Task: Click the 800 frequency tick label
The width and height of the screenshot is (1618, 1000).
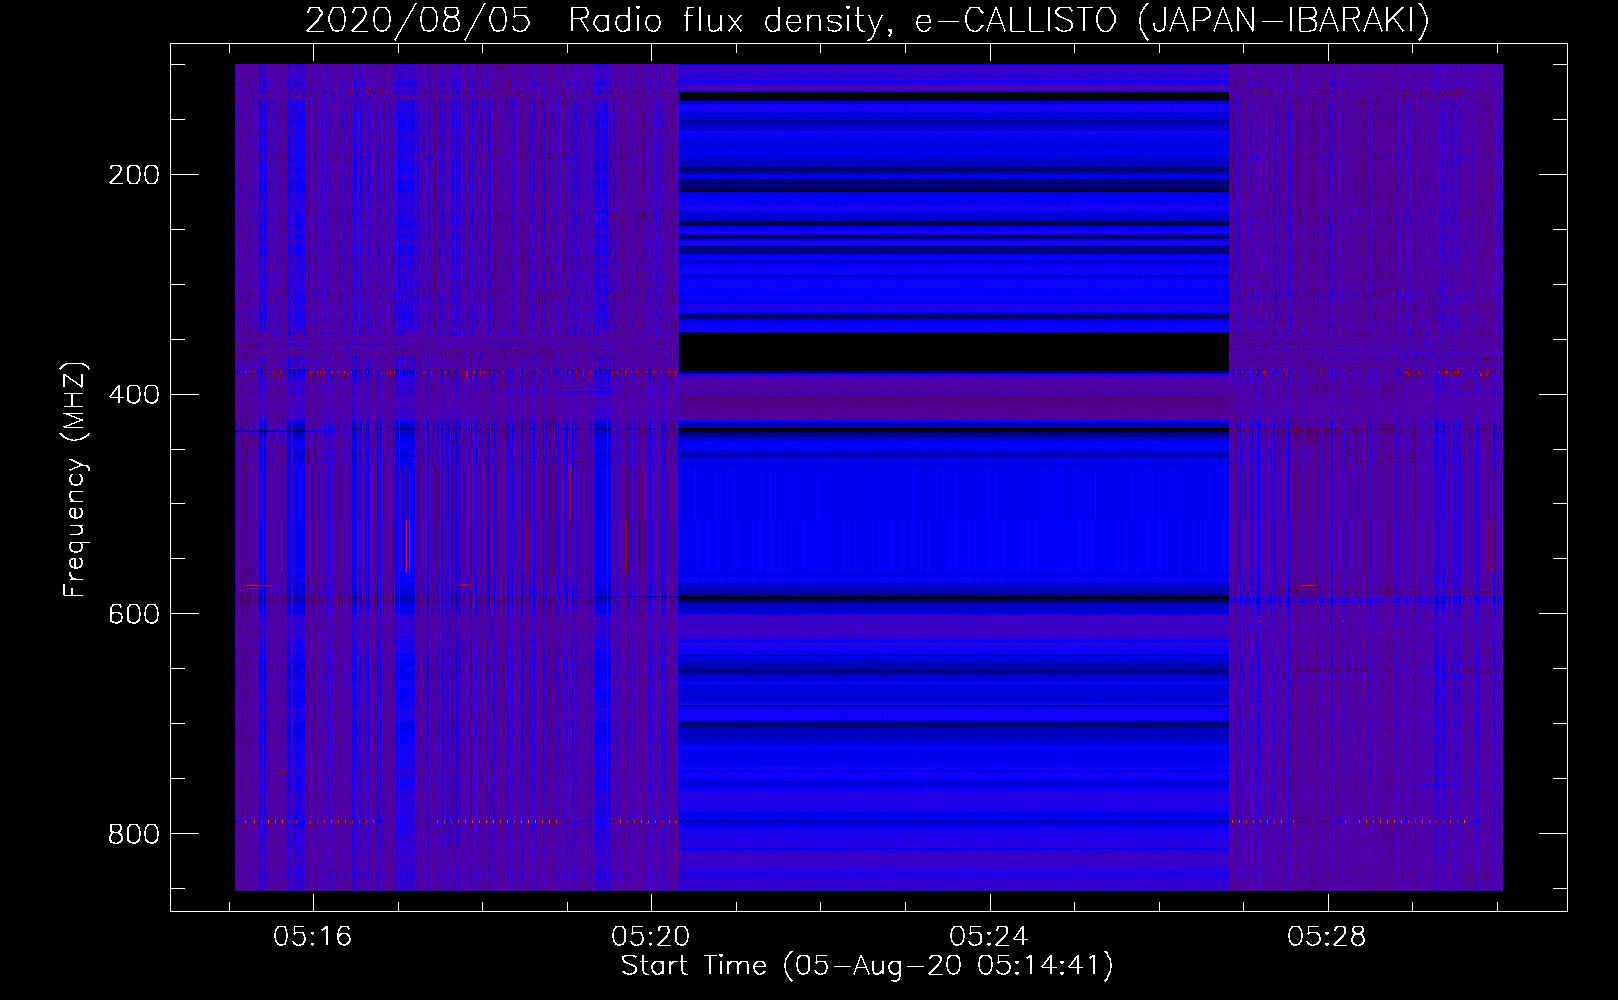Action: point(134,834)
